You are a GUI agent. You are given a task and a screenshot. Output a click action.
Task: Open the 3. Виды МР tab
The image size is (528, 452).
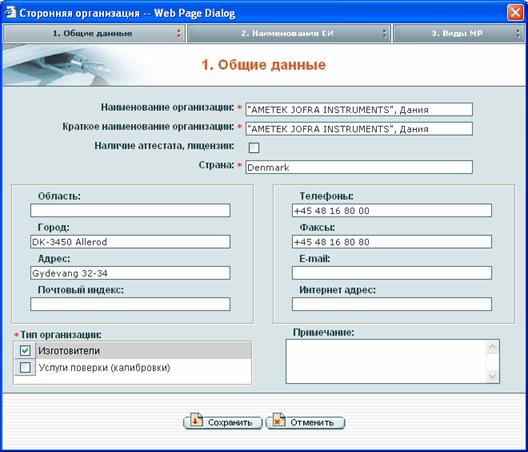458,33
